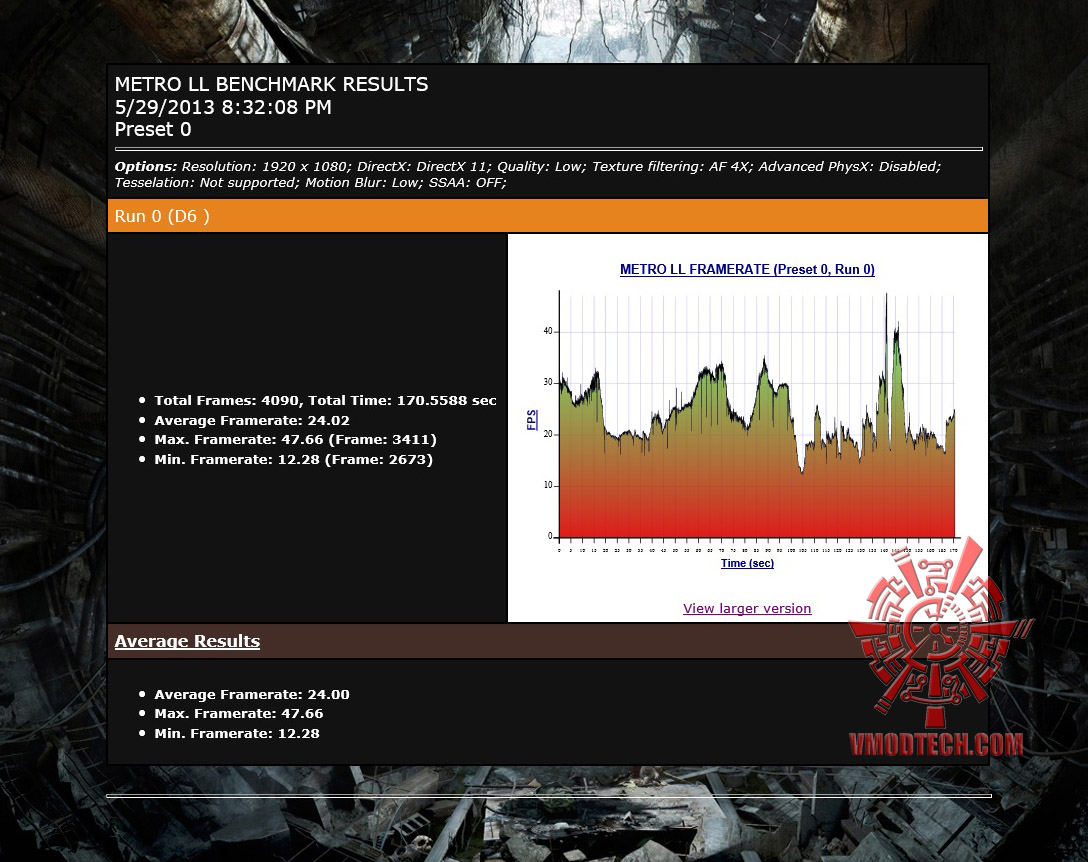
Task: Click 'Max. Framerate: 47.66' under Average Results
Action: (239, 714)
